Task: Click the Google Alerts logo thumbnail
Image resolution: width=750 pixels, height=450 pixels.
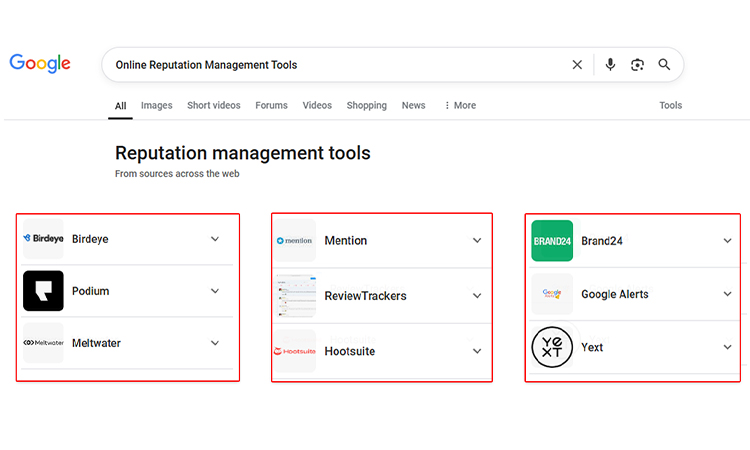Action: (552, 294)
